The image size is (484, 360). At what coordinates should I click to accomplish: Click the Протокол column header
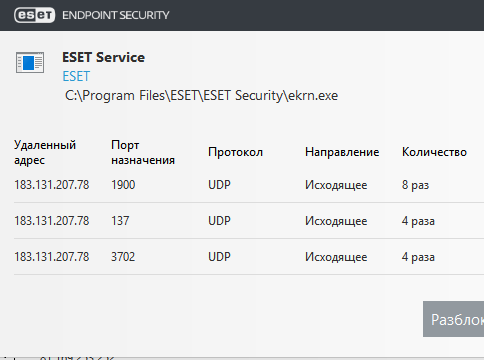tap(235, 152)
